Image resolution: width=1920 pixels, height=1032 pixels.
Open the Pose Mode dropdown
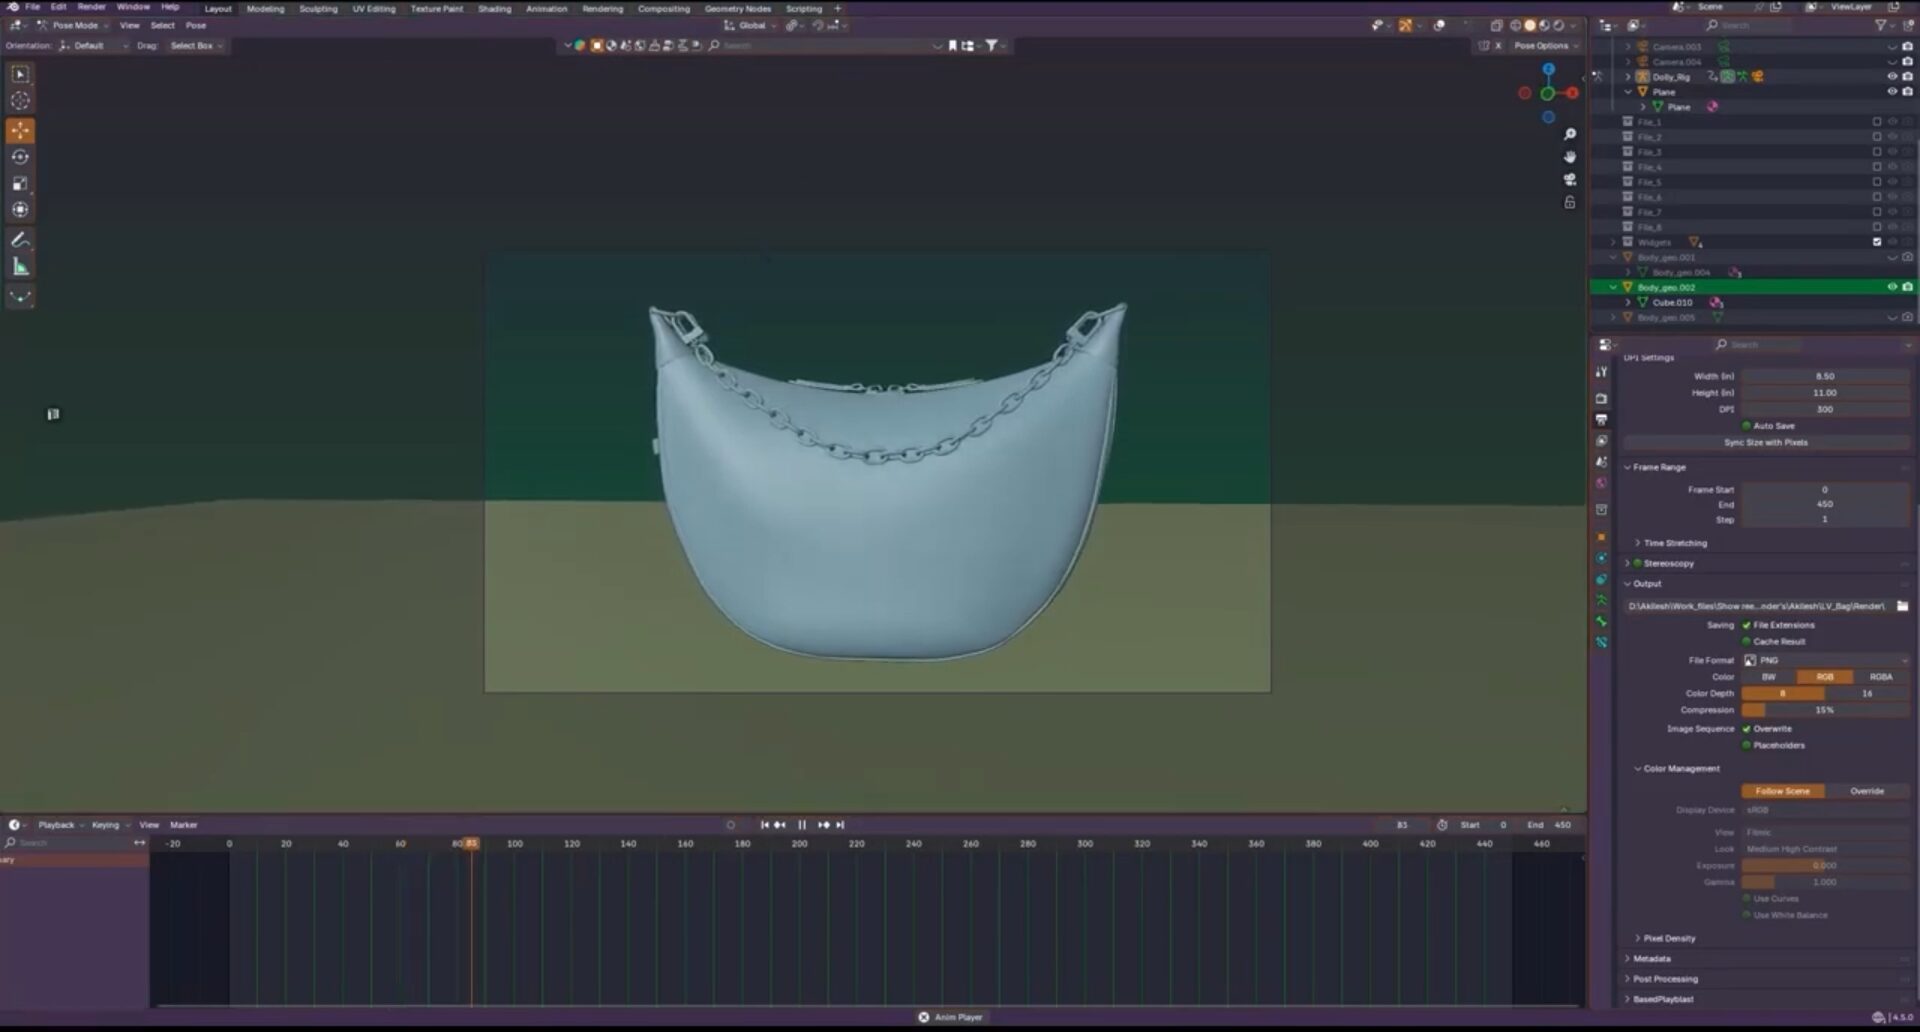tap(75, 25)
